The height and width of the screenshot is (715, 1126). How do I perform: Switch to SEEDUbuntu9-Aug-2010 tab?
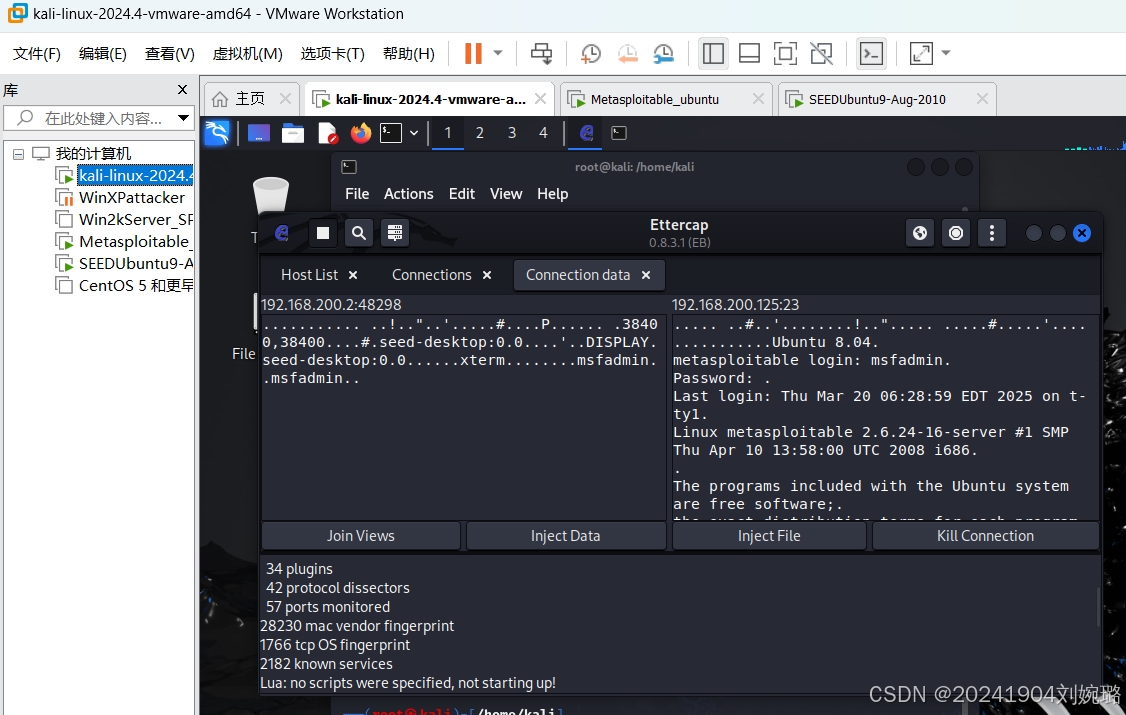point(876,99)
